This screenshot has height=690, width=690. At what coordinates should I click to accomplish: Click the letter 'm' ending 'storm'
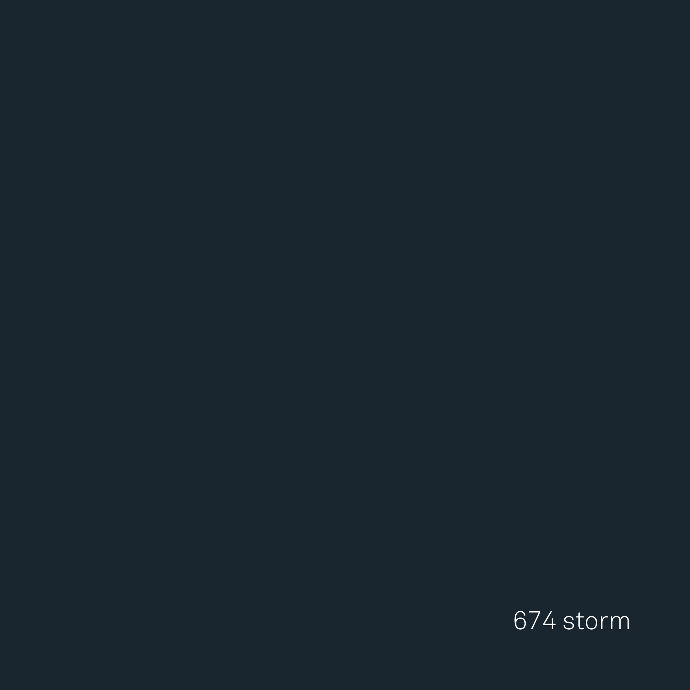(620, 623)
